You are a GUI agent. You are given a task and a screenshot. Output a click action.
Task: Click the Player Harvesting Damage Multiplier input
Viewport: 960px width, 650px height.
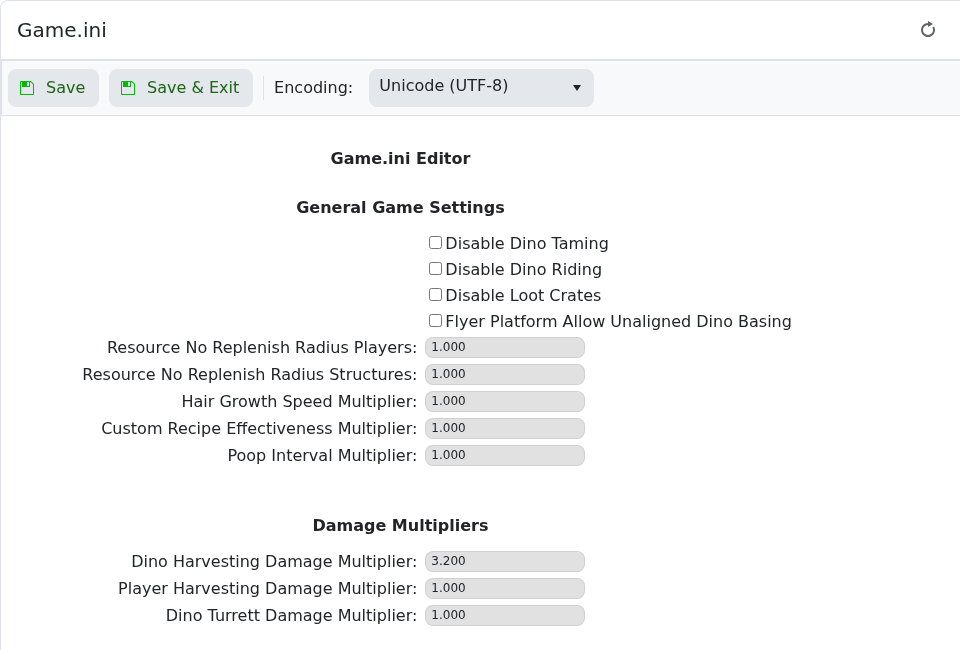(x=504, y=588)
